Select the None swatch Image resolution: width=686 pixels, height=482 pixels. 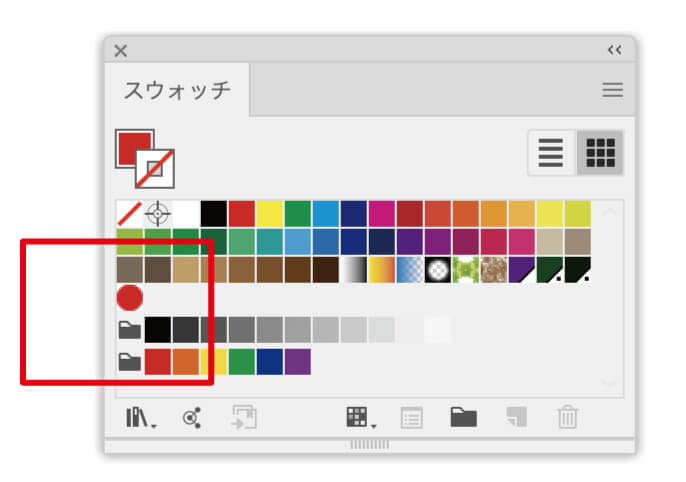click(130, 213)
